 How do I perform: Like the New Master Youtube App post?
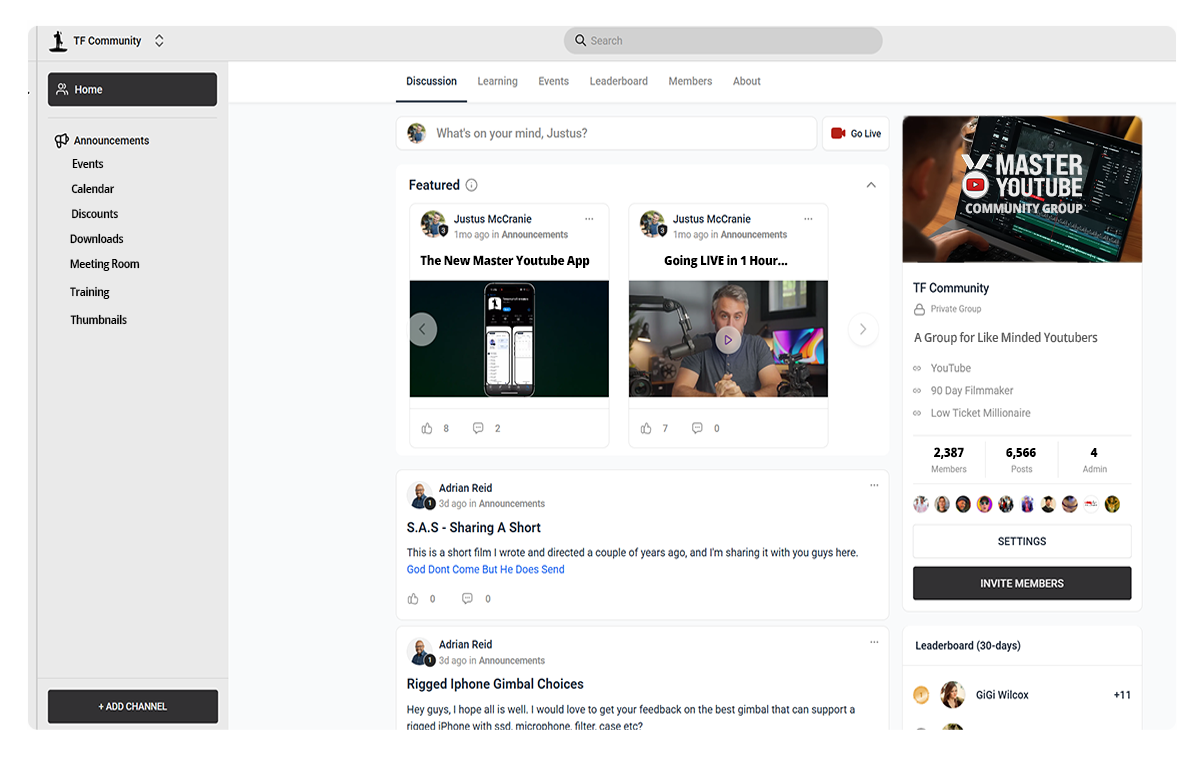(428, 428)
